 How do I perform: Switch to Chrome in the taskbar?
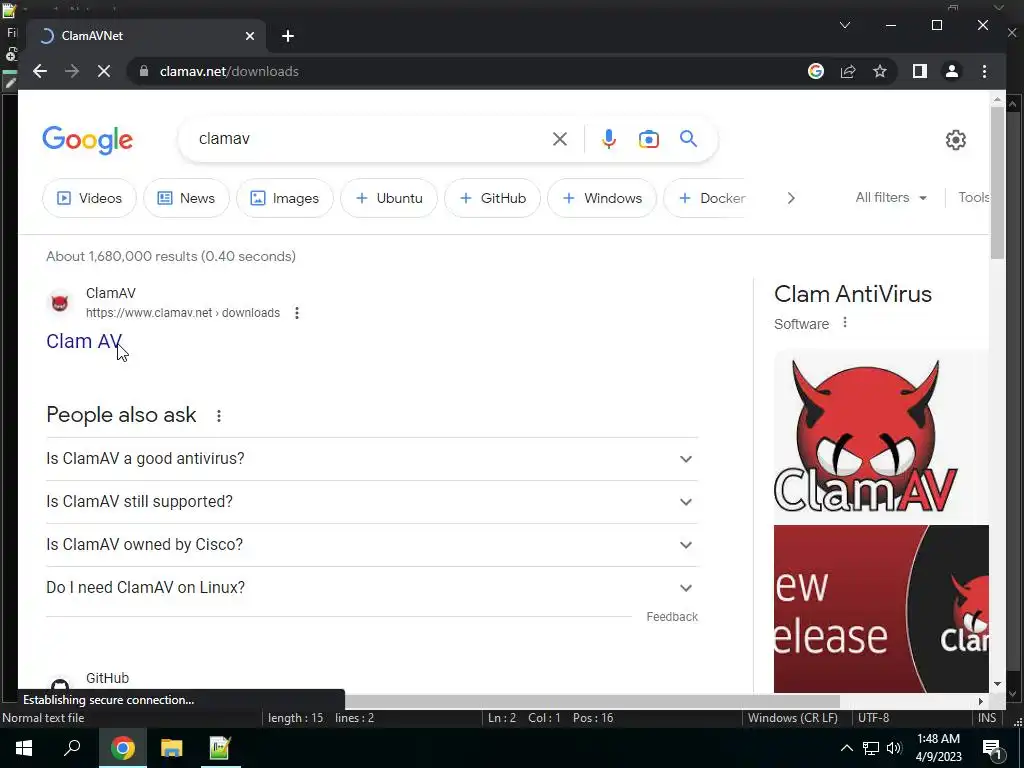[122, 748]
